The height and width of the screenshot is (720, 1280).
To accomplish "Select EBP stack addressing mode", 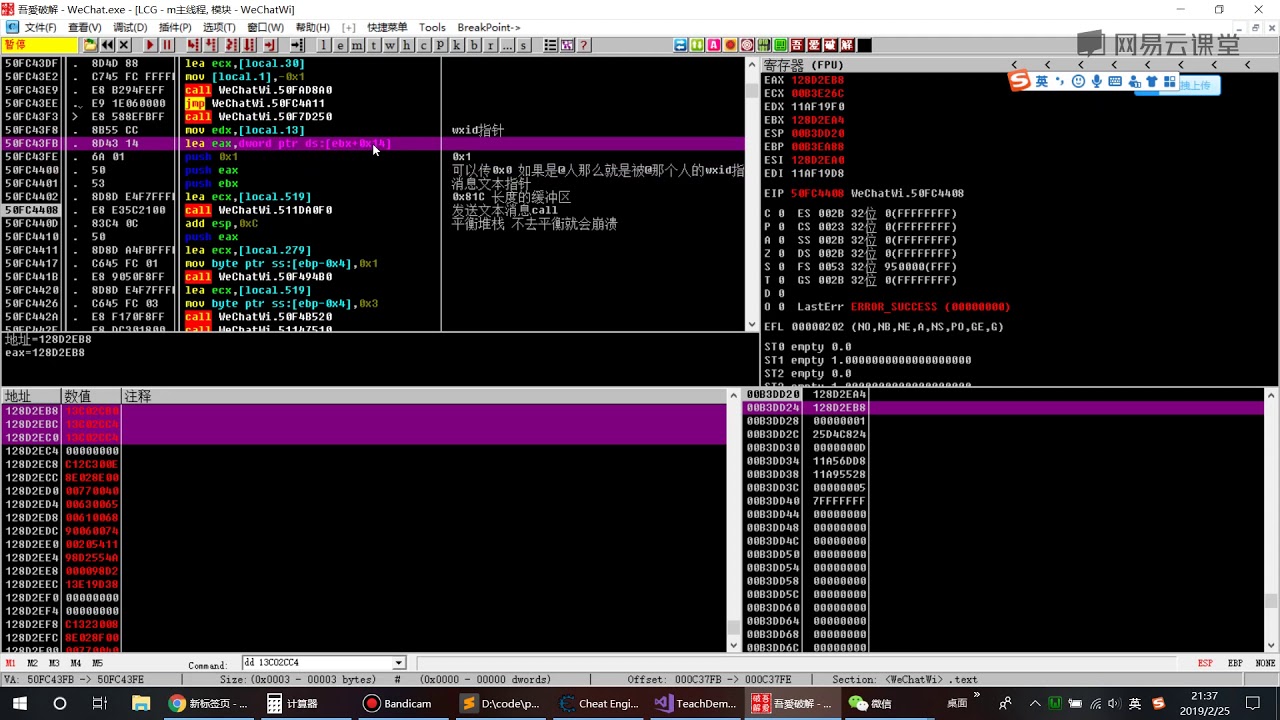I will [1236, 663].
